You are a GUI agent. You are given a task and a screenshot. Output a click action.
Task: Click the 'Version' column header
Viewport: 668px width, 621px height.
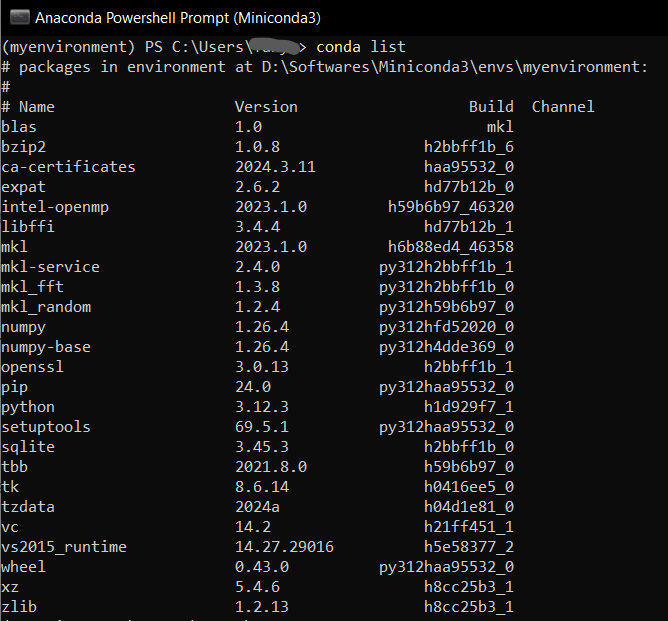pyautogui.click(x=266, y=107)
